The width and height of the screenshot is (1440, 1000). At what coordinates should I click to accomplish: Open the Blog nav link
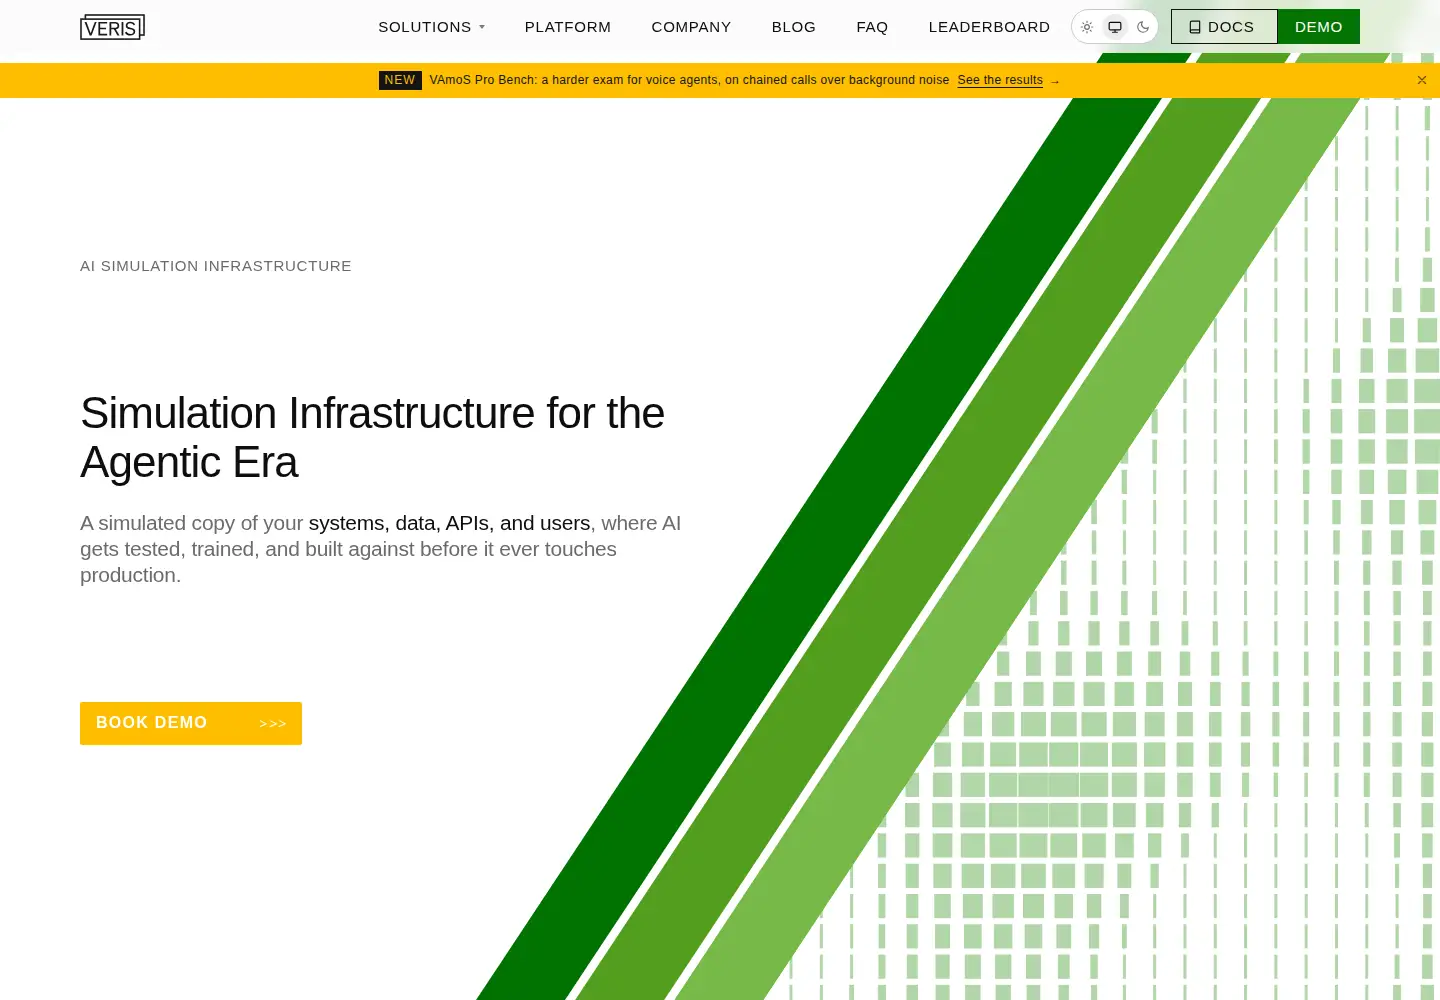[x=794, y=27]
